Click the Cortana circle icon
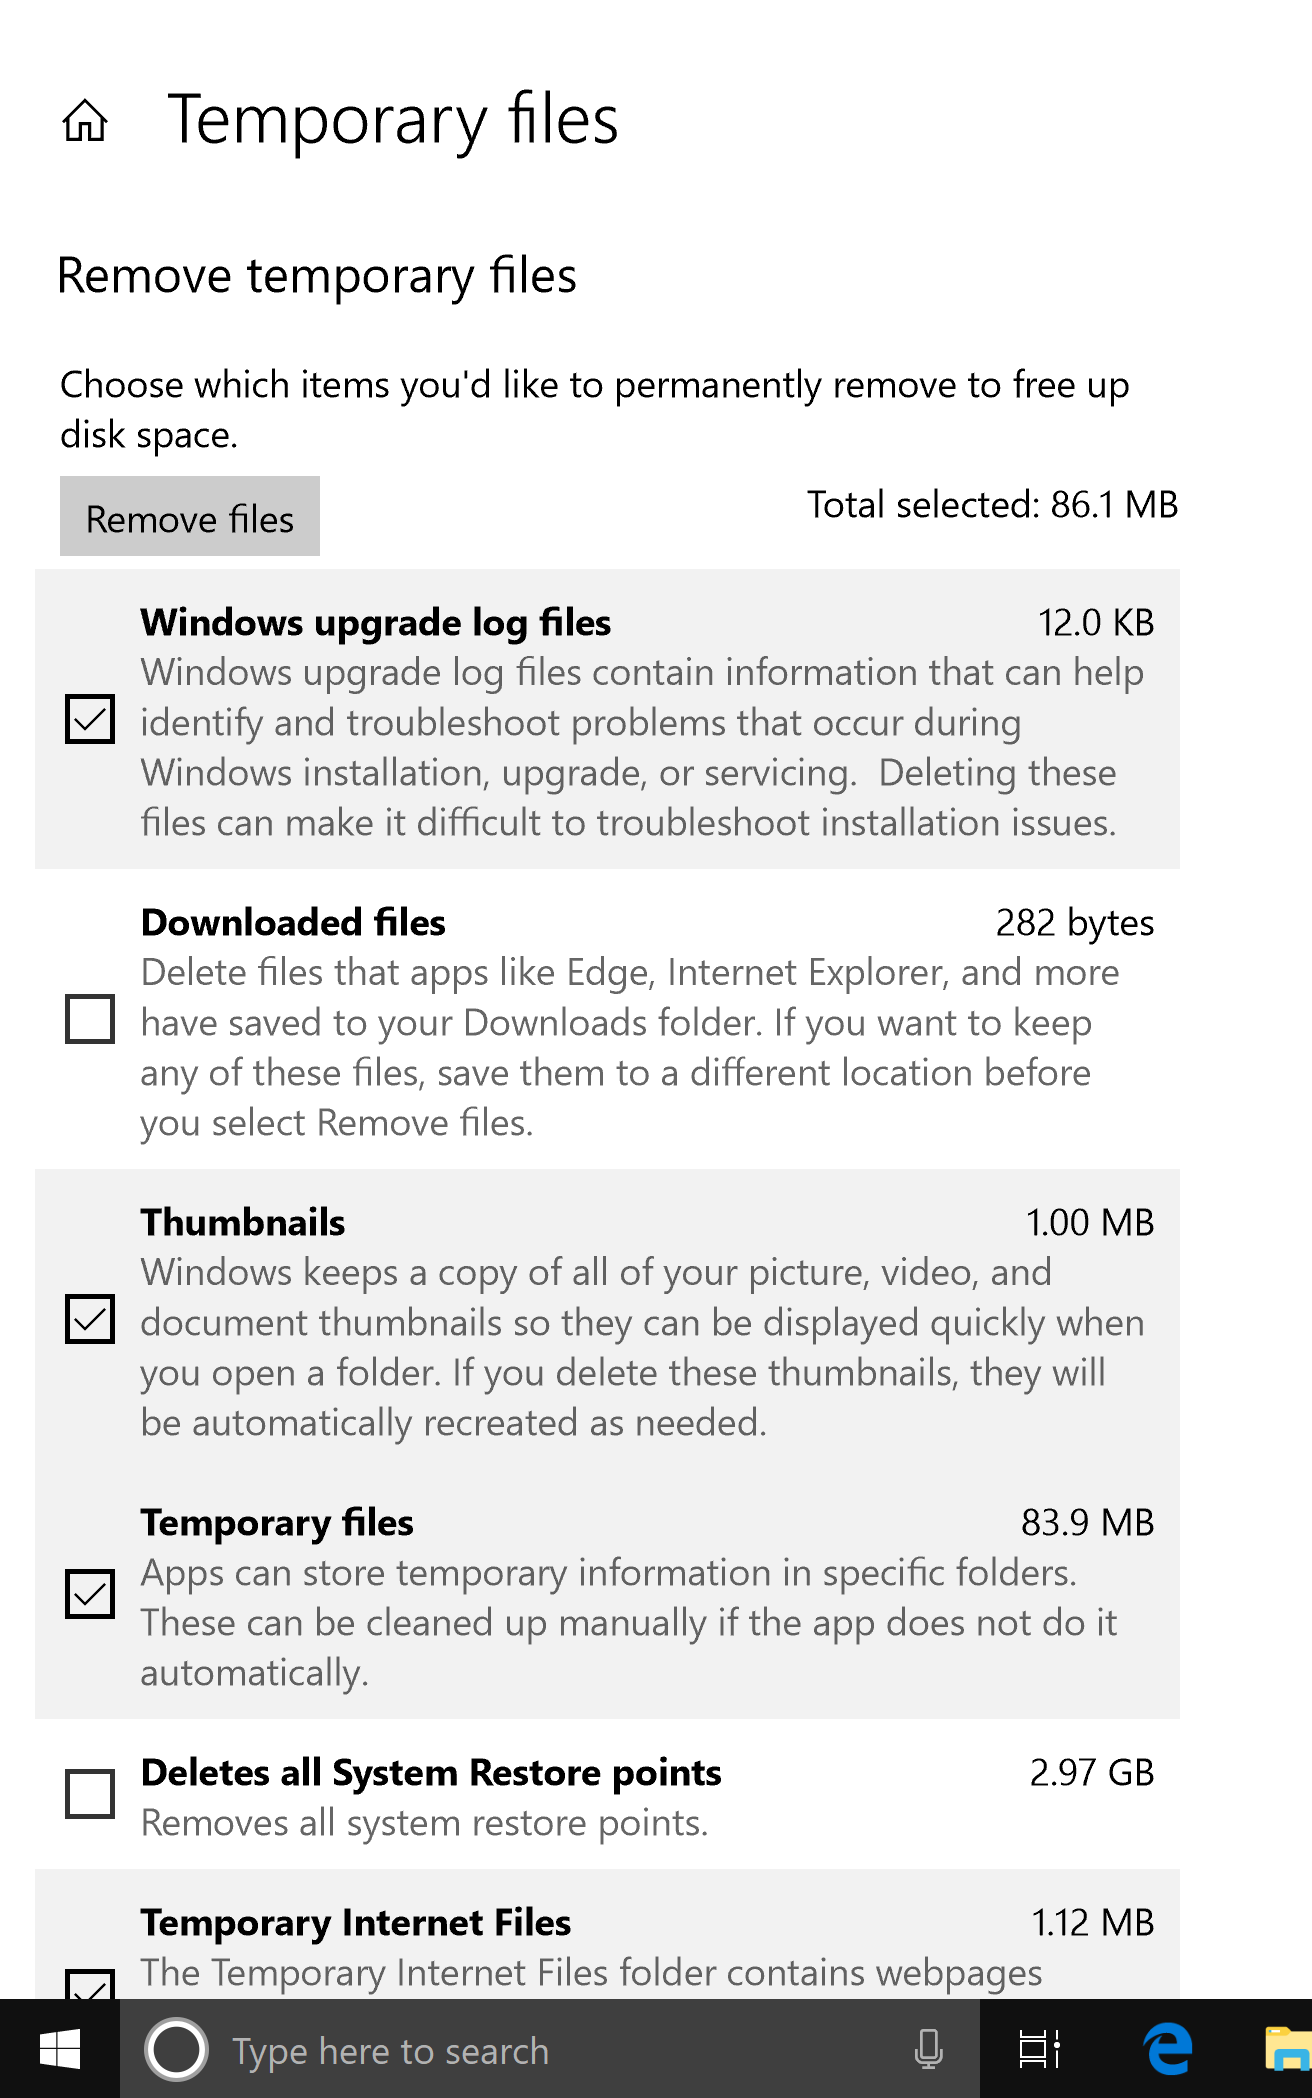The width and height of the screenshot is (1312, 2098). (176, 2049)
